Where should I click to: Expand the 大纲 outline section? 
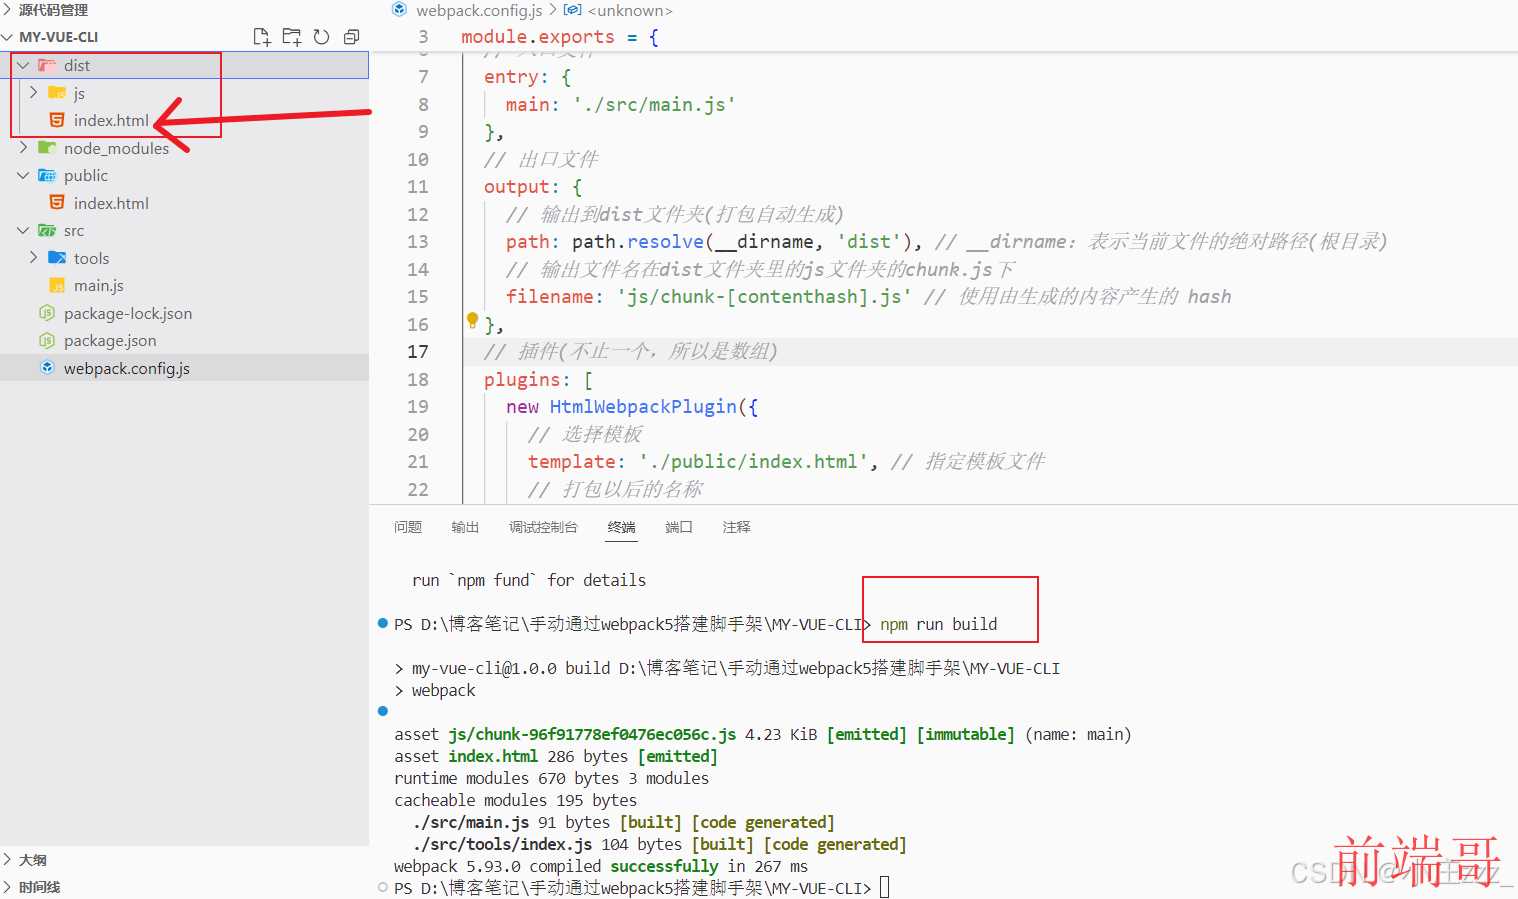tap(8, 860)
